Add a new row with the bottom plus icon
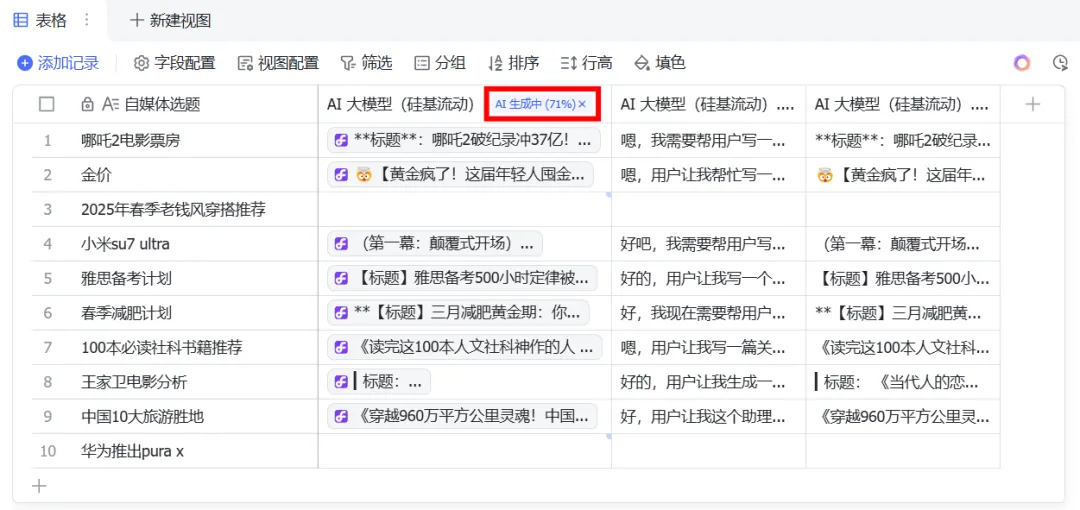Screen dimensions: 1080x510 click(x=40, y=486)
